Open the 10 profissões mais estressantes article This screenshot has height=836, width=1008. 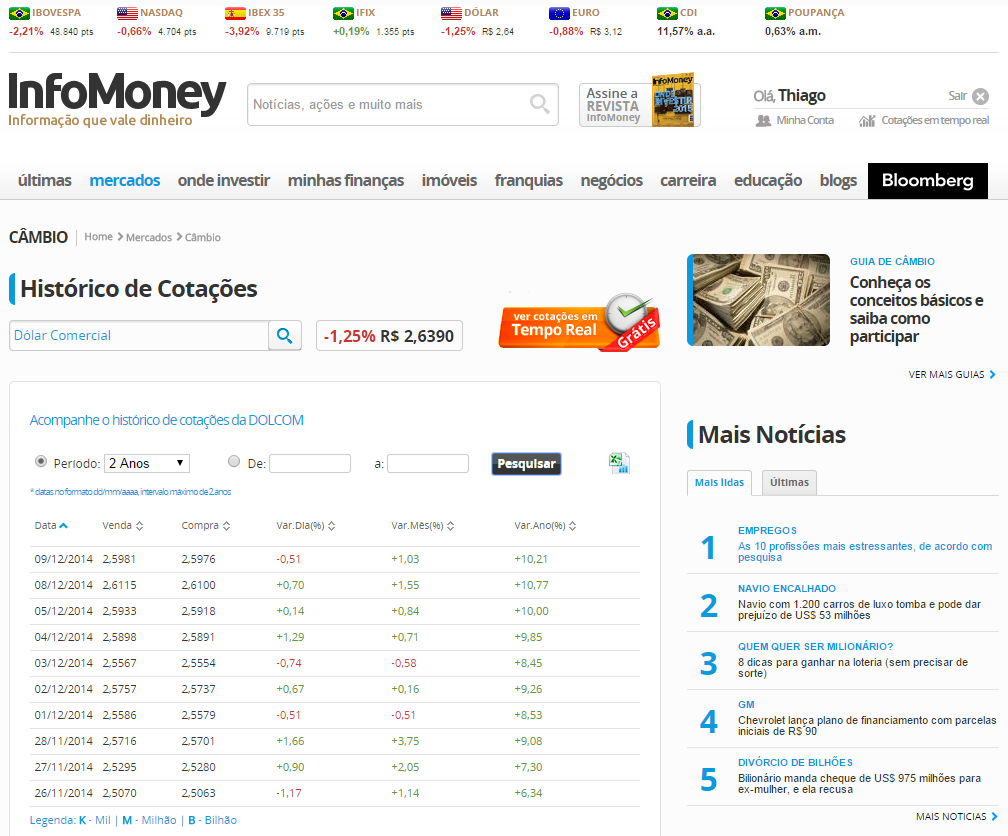(x=865, y=551)
